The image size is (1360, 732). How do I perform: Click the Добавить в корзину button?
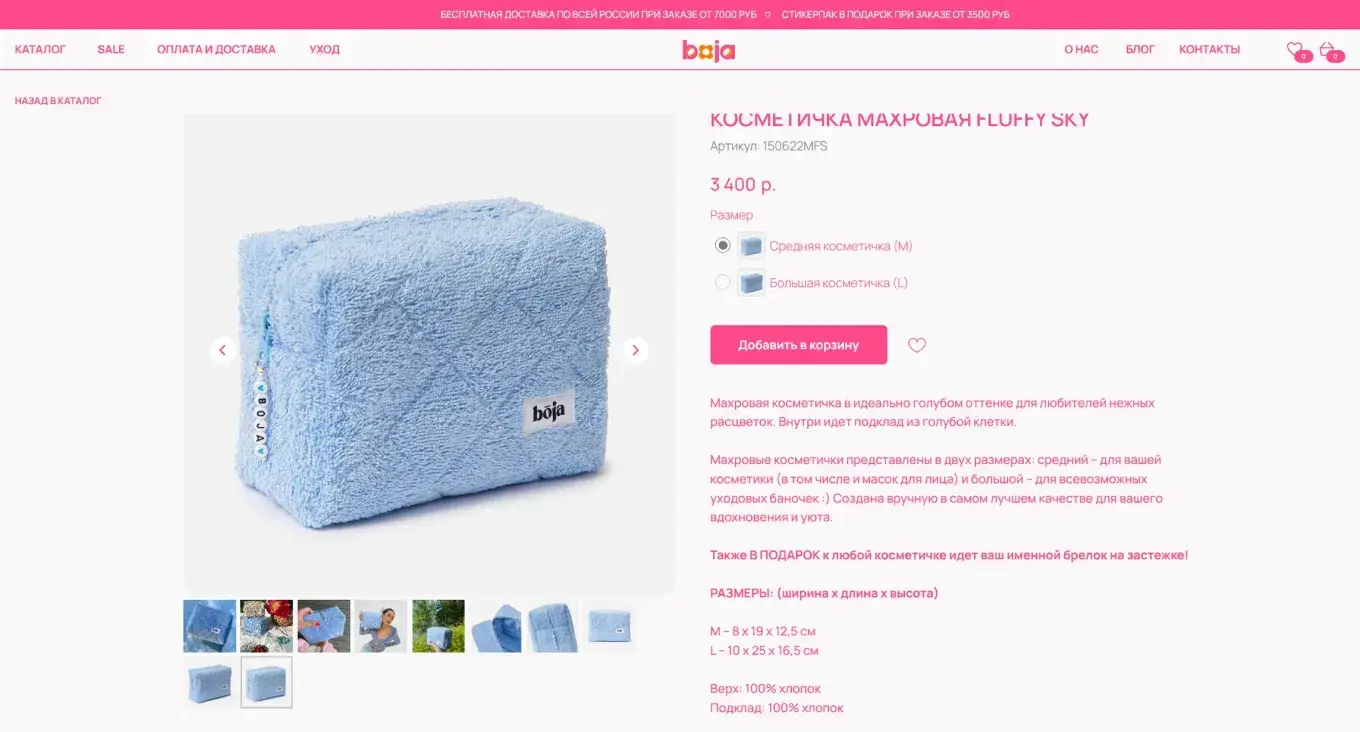[799, 345]
